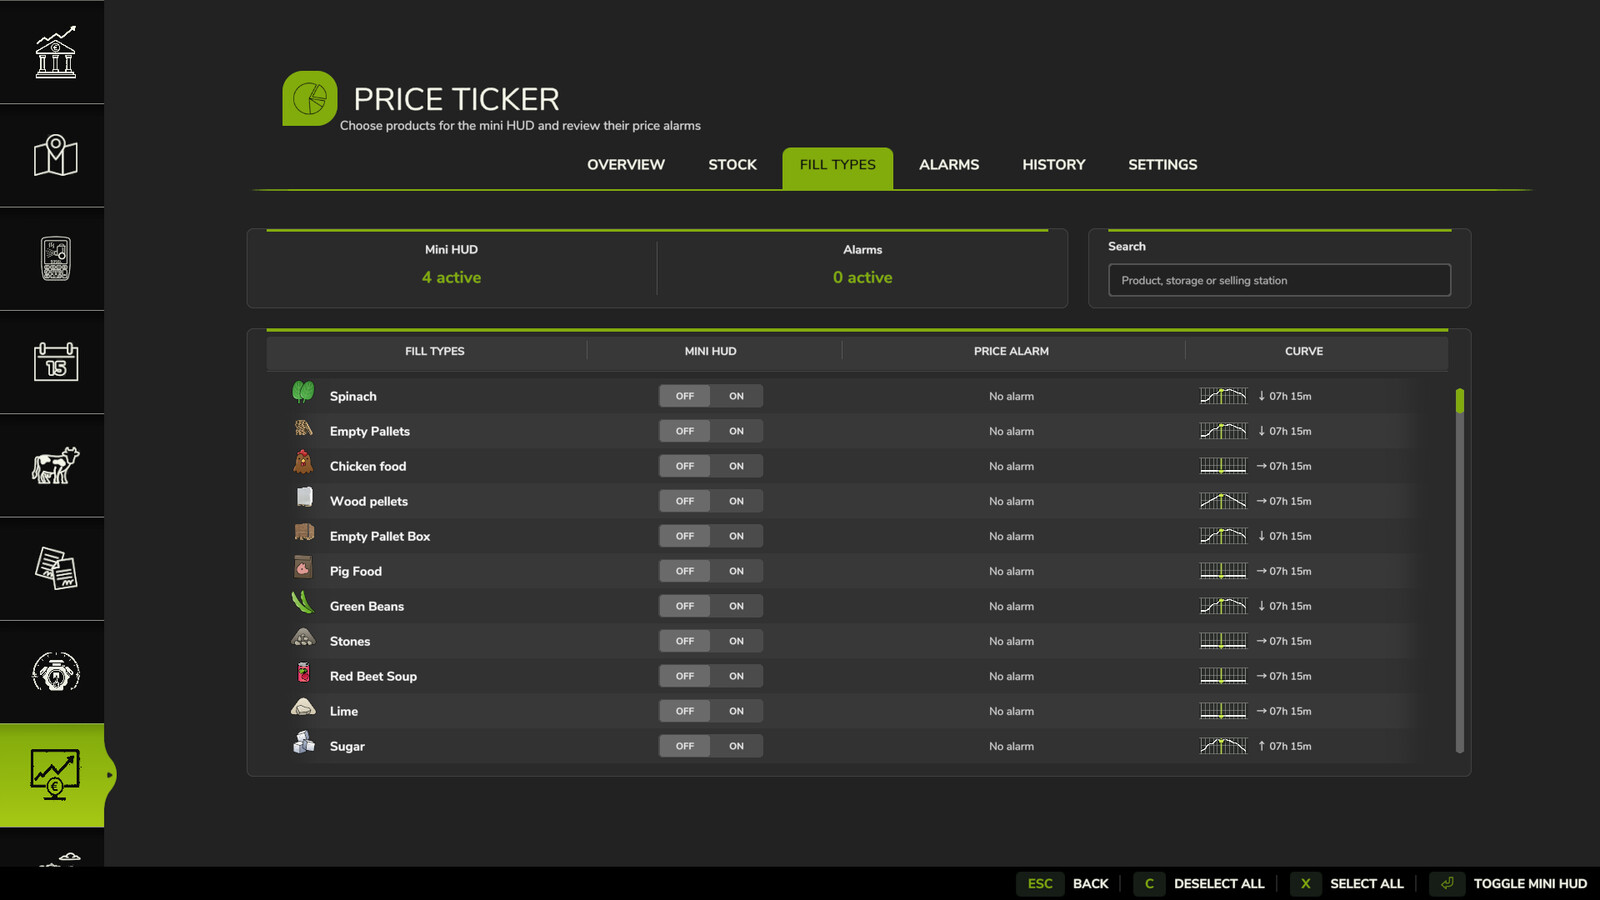Click the fill types list scrollbar thumb
This screenshot has width=1600, height=900.
point(1460,401)
